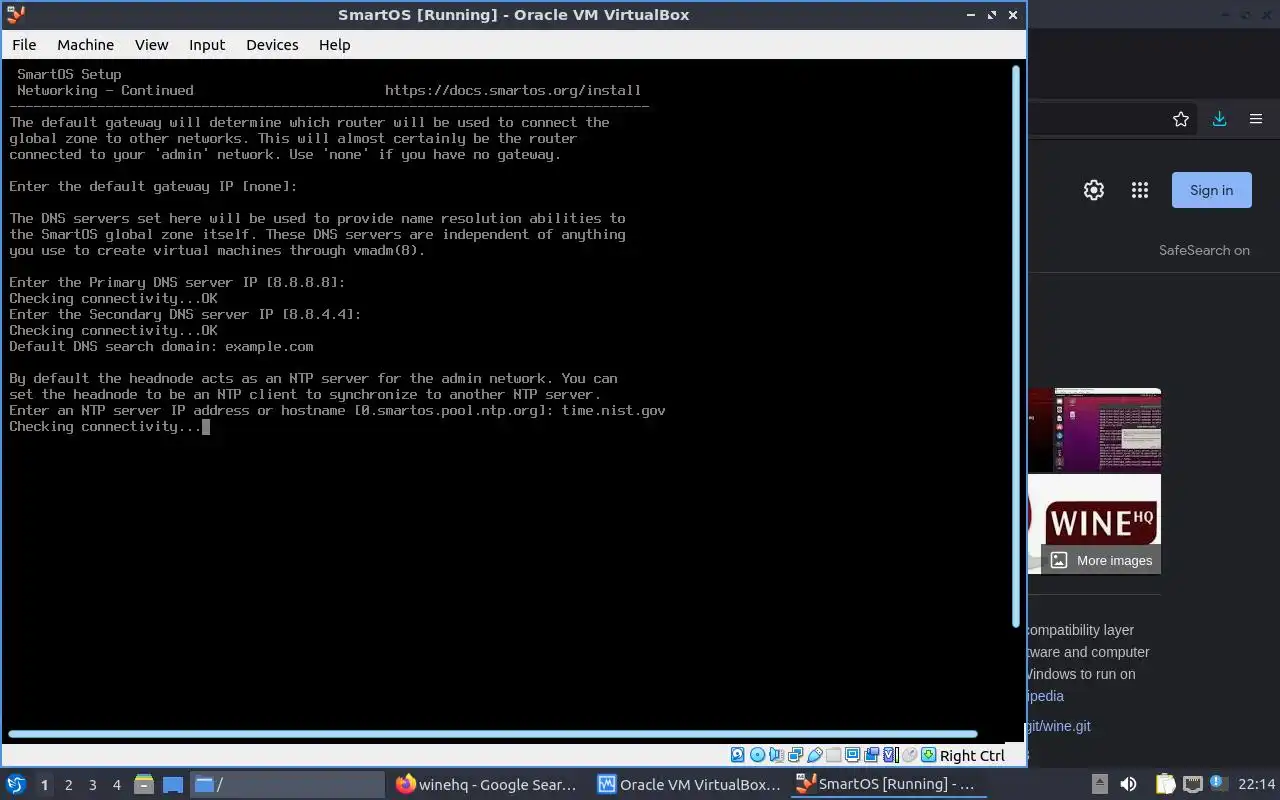Open the Google apps grid
This screenshot has width=1280, height=800.
(x=1139, y=190)
